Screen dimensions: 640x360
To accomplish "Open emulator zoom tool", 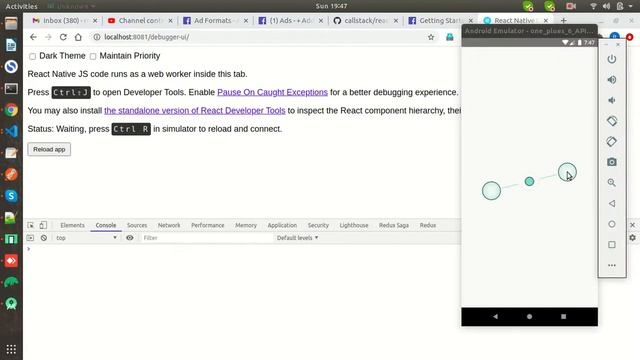I will coord(611,182).
